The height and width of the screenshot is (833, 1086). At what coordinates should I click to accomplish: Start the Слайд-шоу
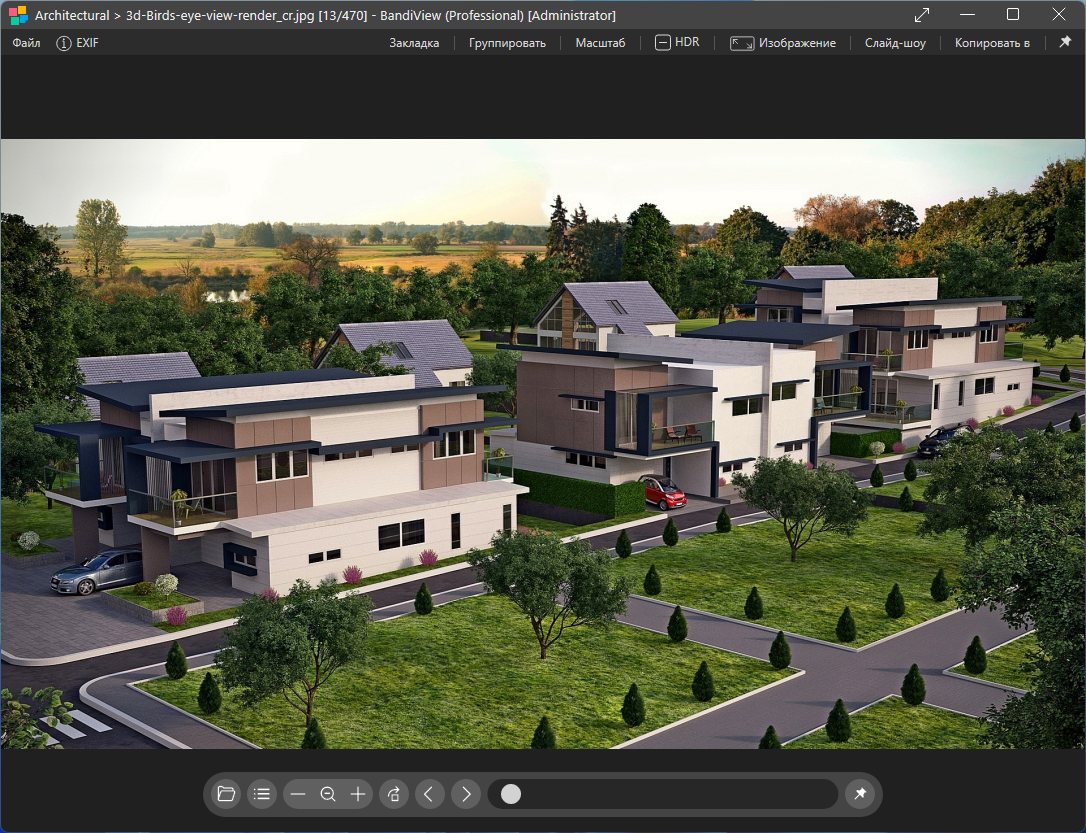(x=895, y=43)
